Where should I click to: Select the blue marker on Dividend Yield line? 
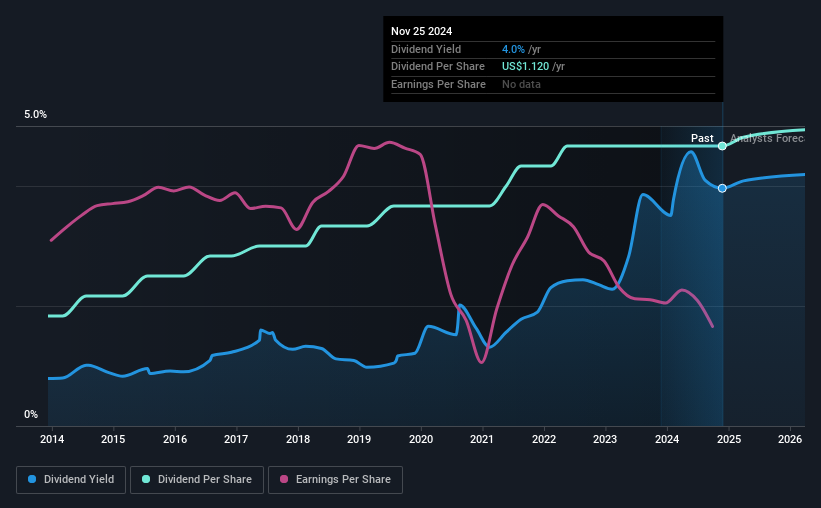[x=722, y=188]
